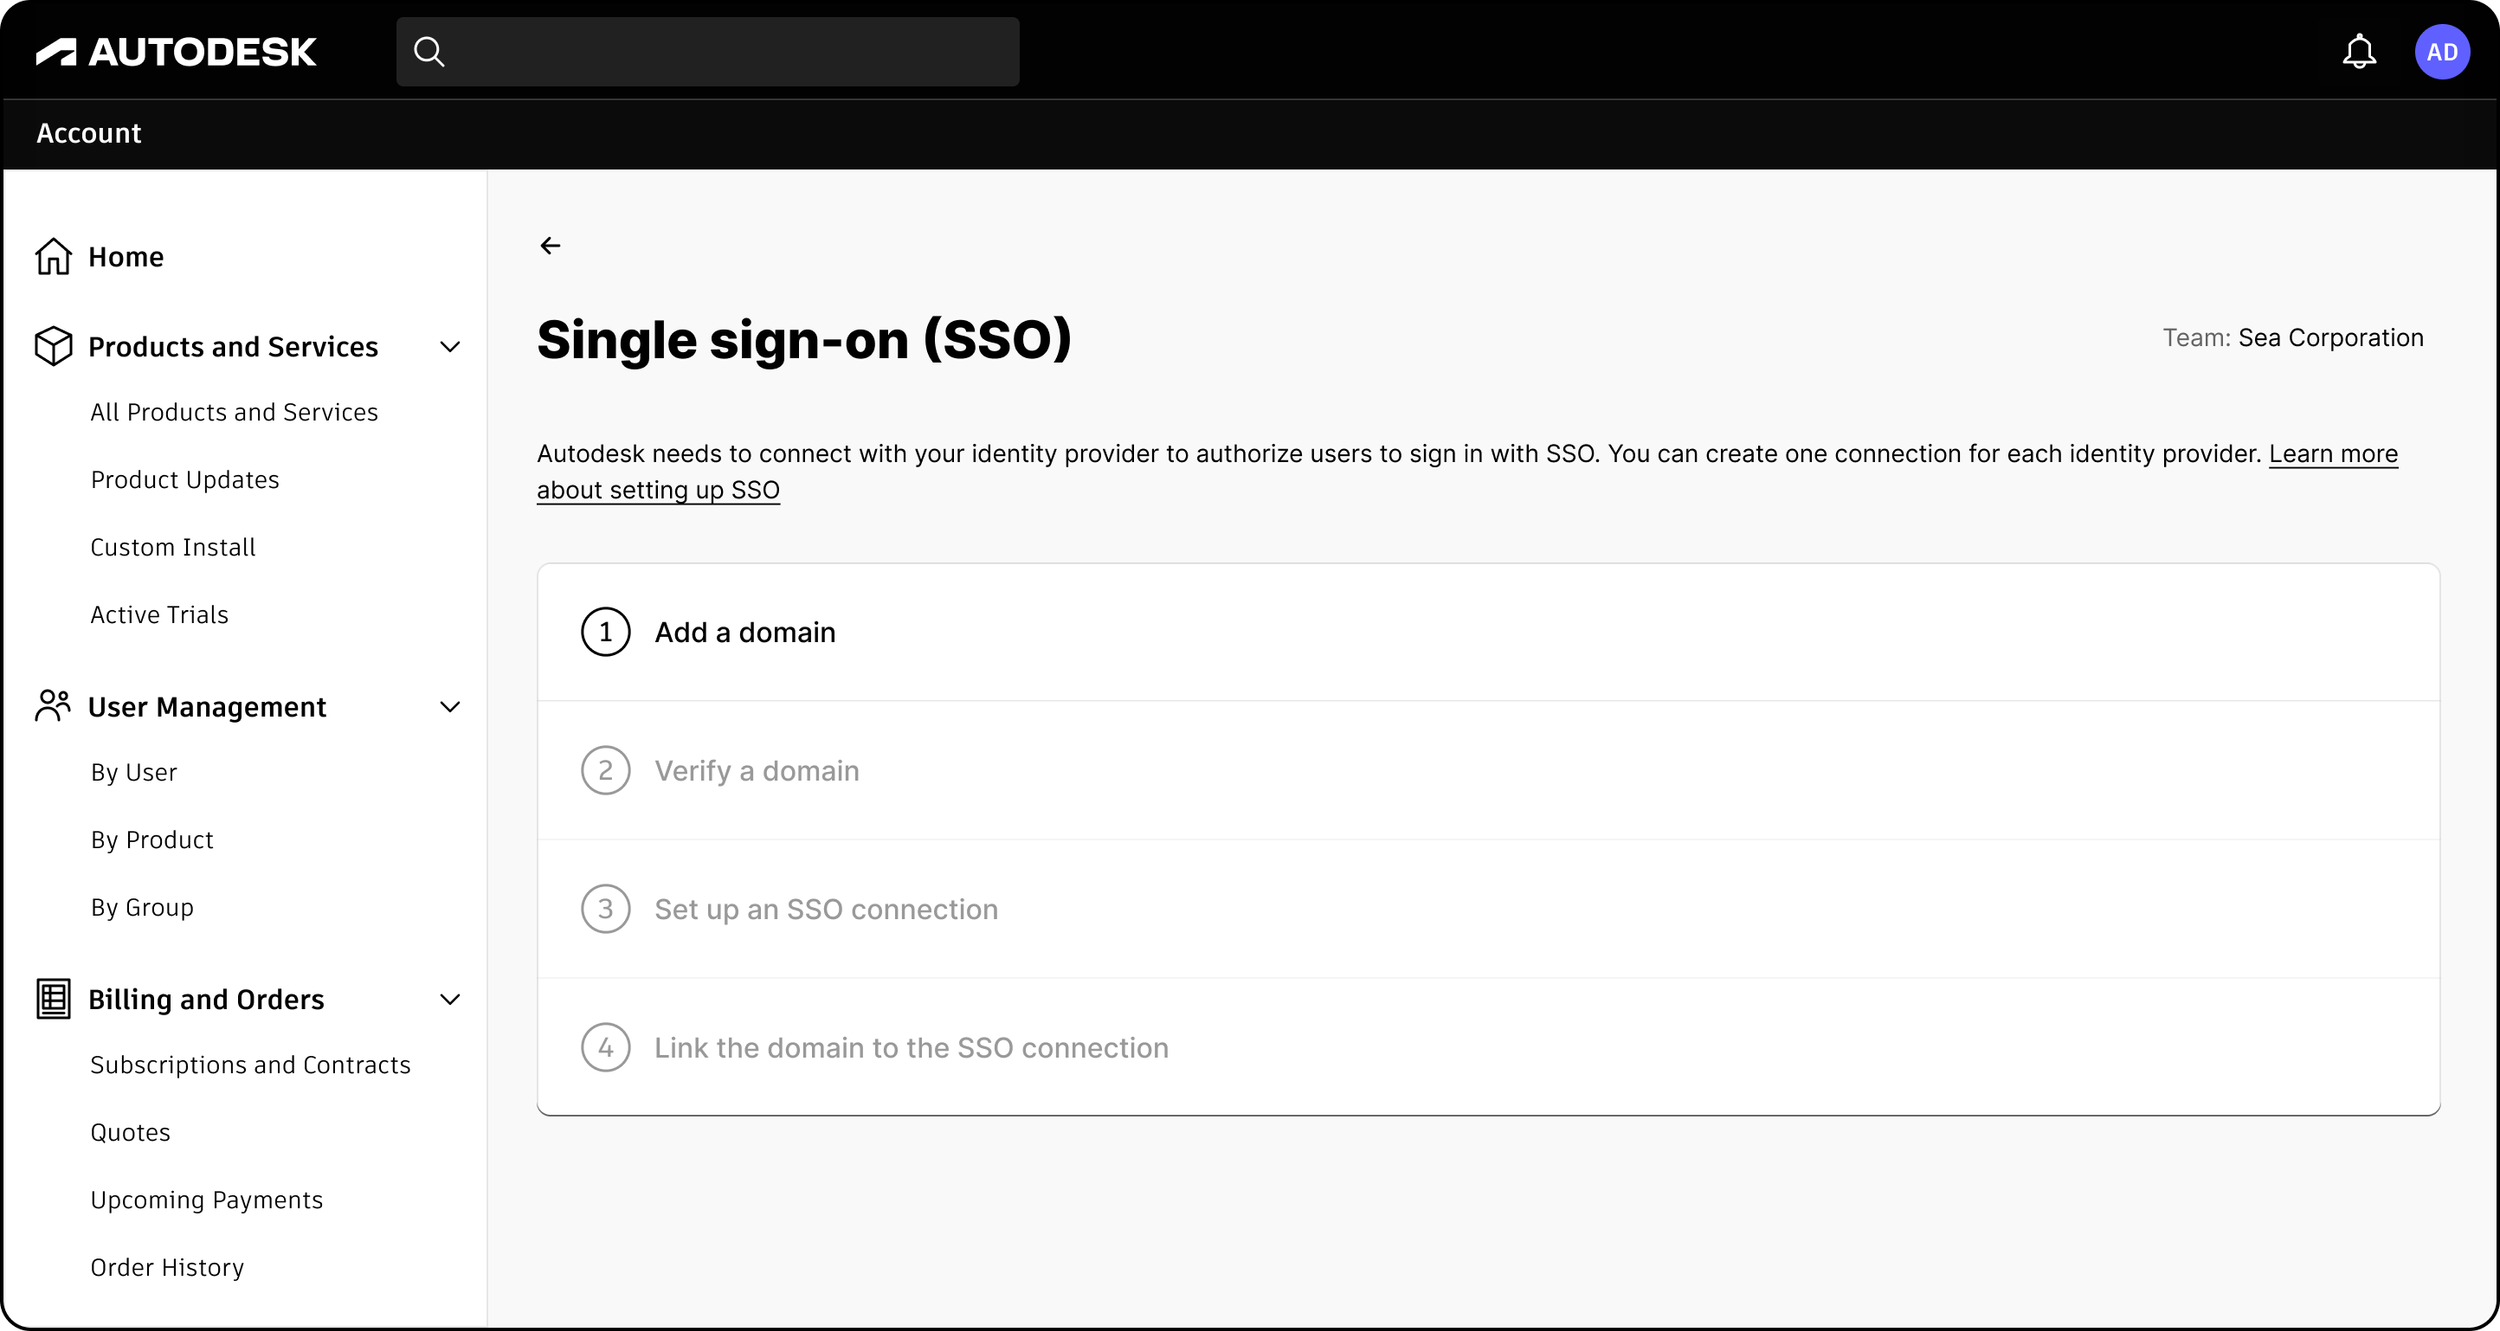Screen dimensions: 2500x1331
Task: Collapse the Billing and Orders chevron
Action: tap(450, 999)
